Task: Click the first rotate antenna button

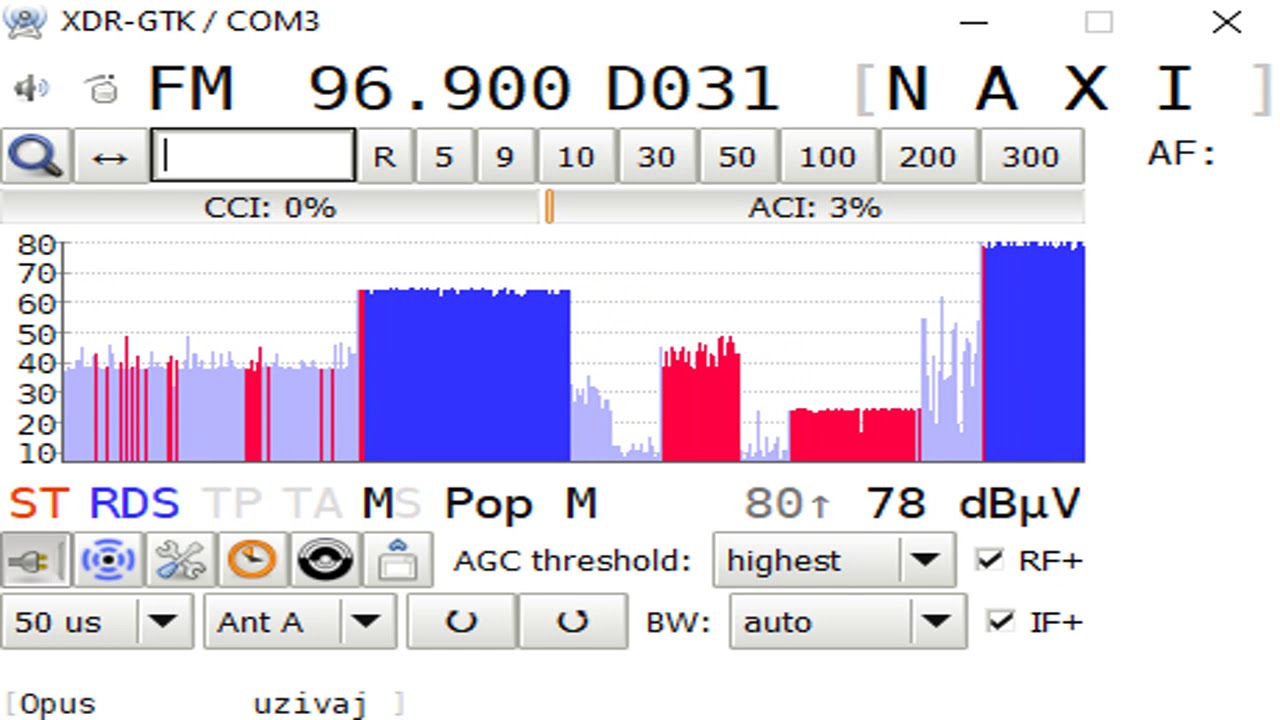Action: [461, 622]
